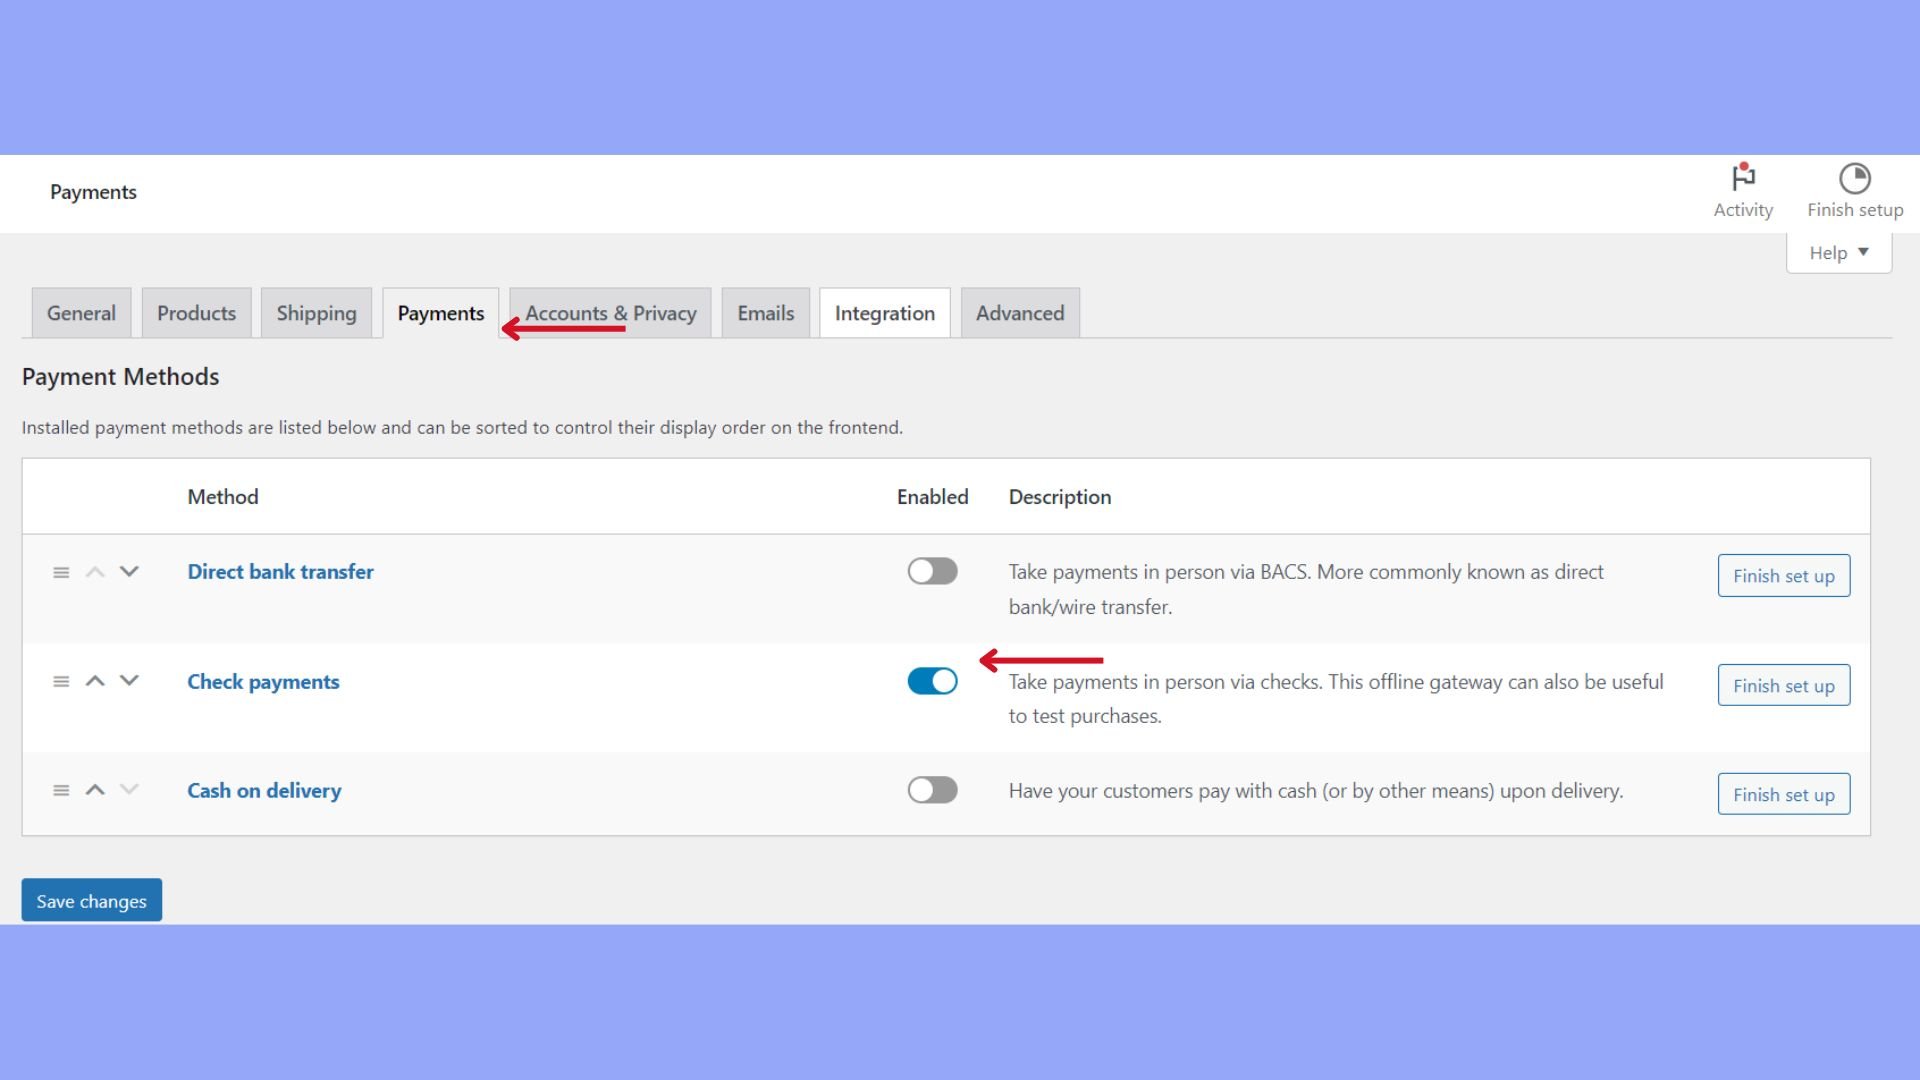Viewport: 1920px width, 1080px height.
Task: Grab drag handle for Cash on delivery
Action: 61,790
